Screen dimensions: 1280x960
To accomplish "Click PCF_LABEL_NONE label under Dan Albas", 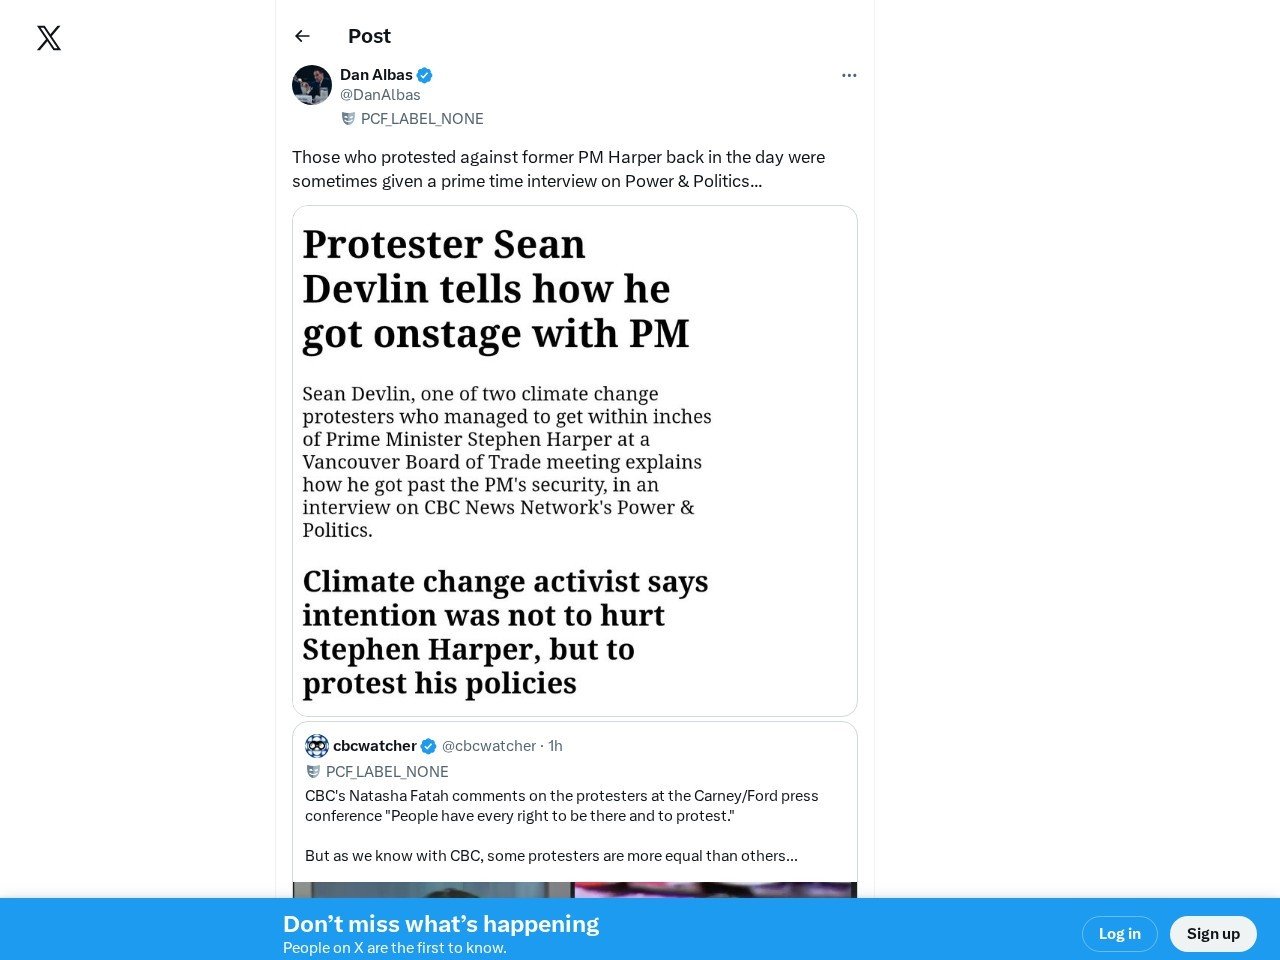I will pos(422,119).
